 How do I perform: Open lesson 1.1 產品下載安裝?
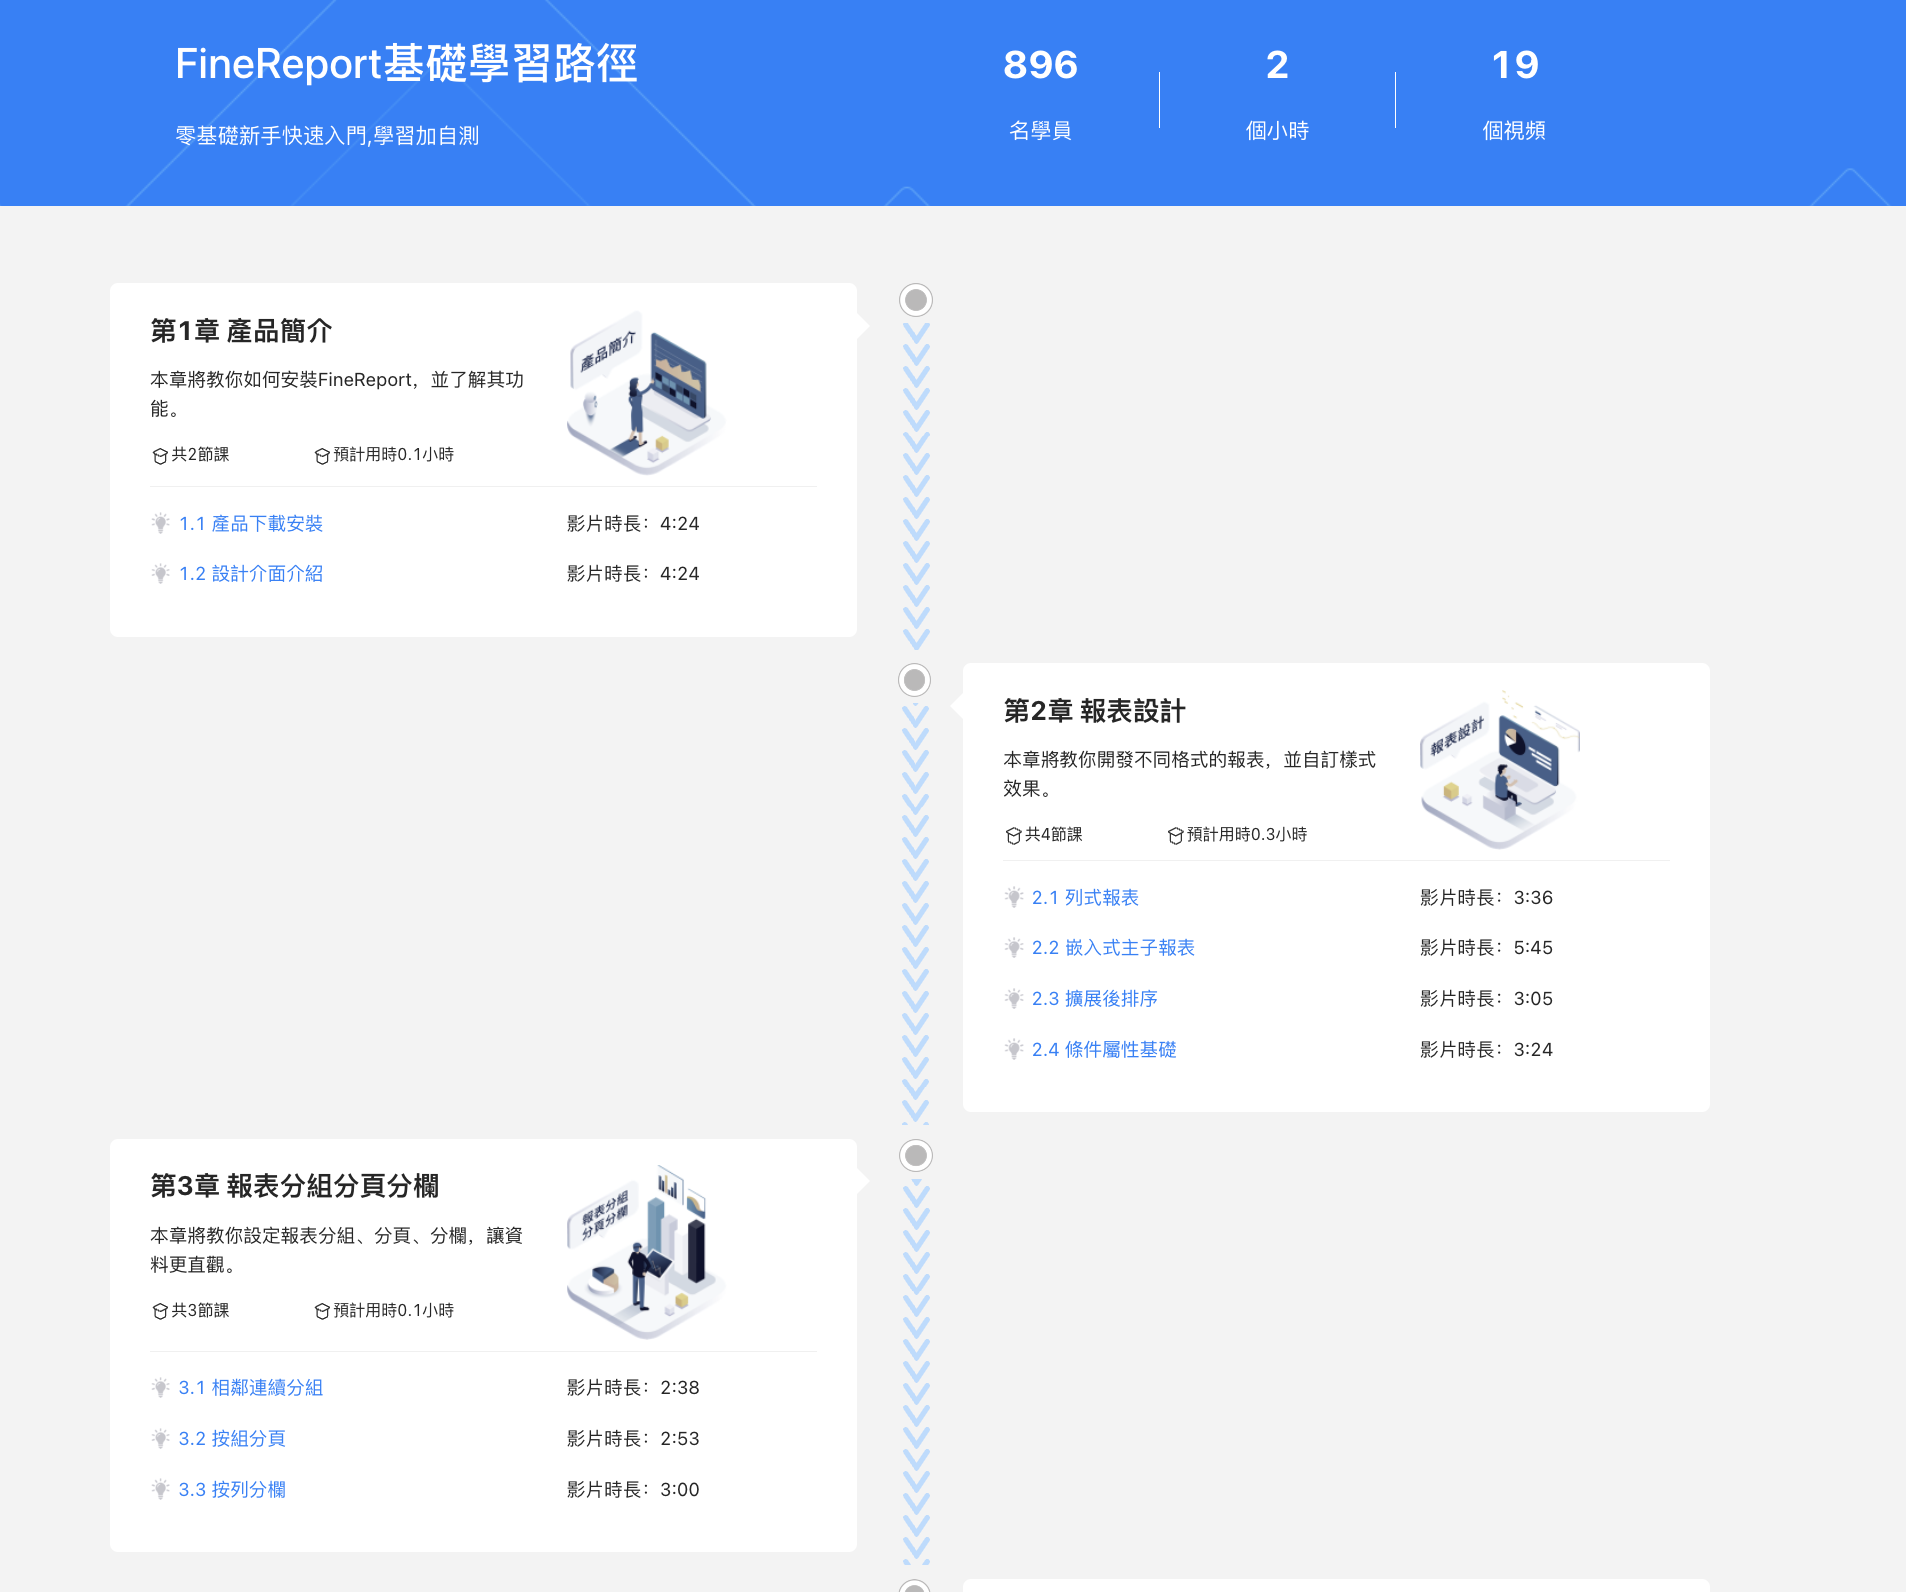click(251, 523)
